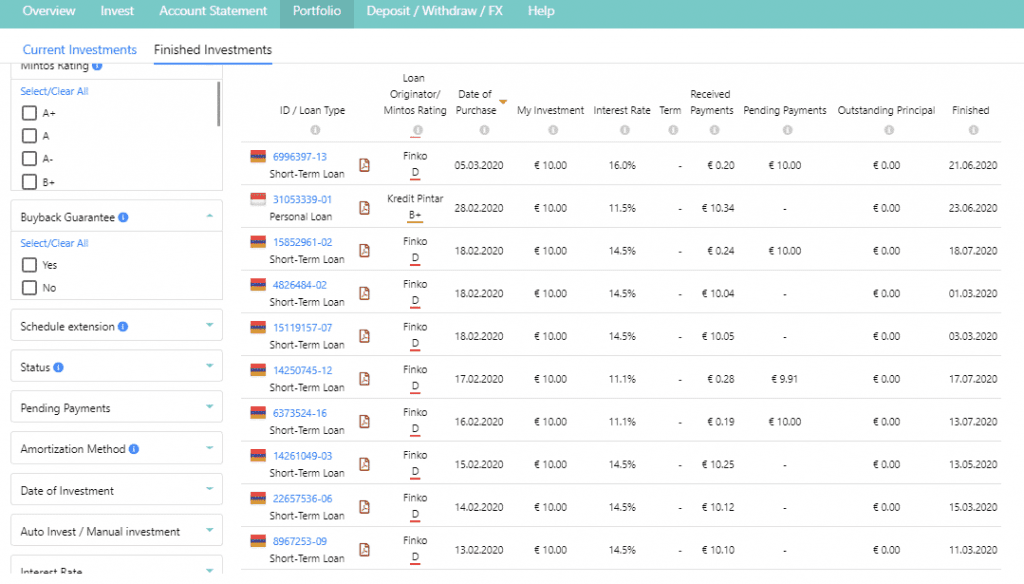Enable the B+ rating checkbox
The image size is (1024, 584).
pyautogui.click(x=29, y=182)
